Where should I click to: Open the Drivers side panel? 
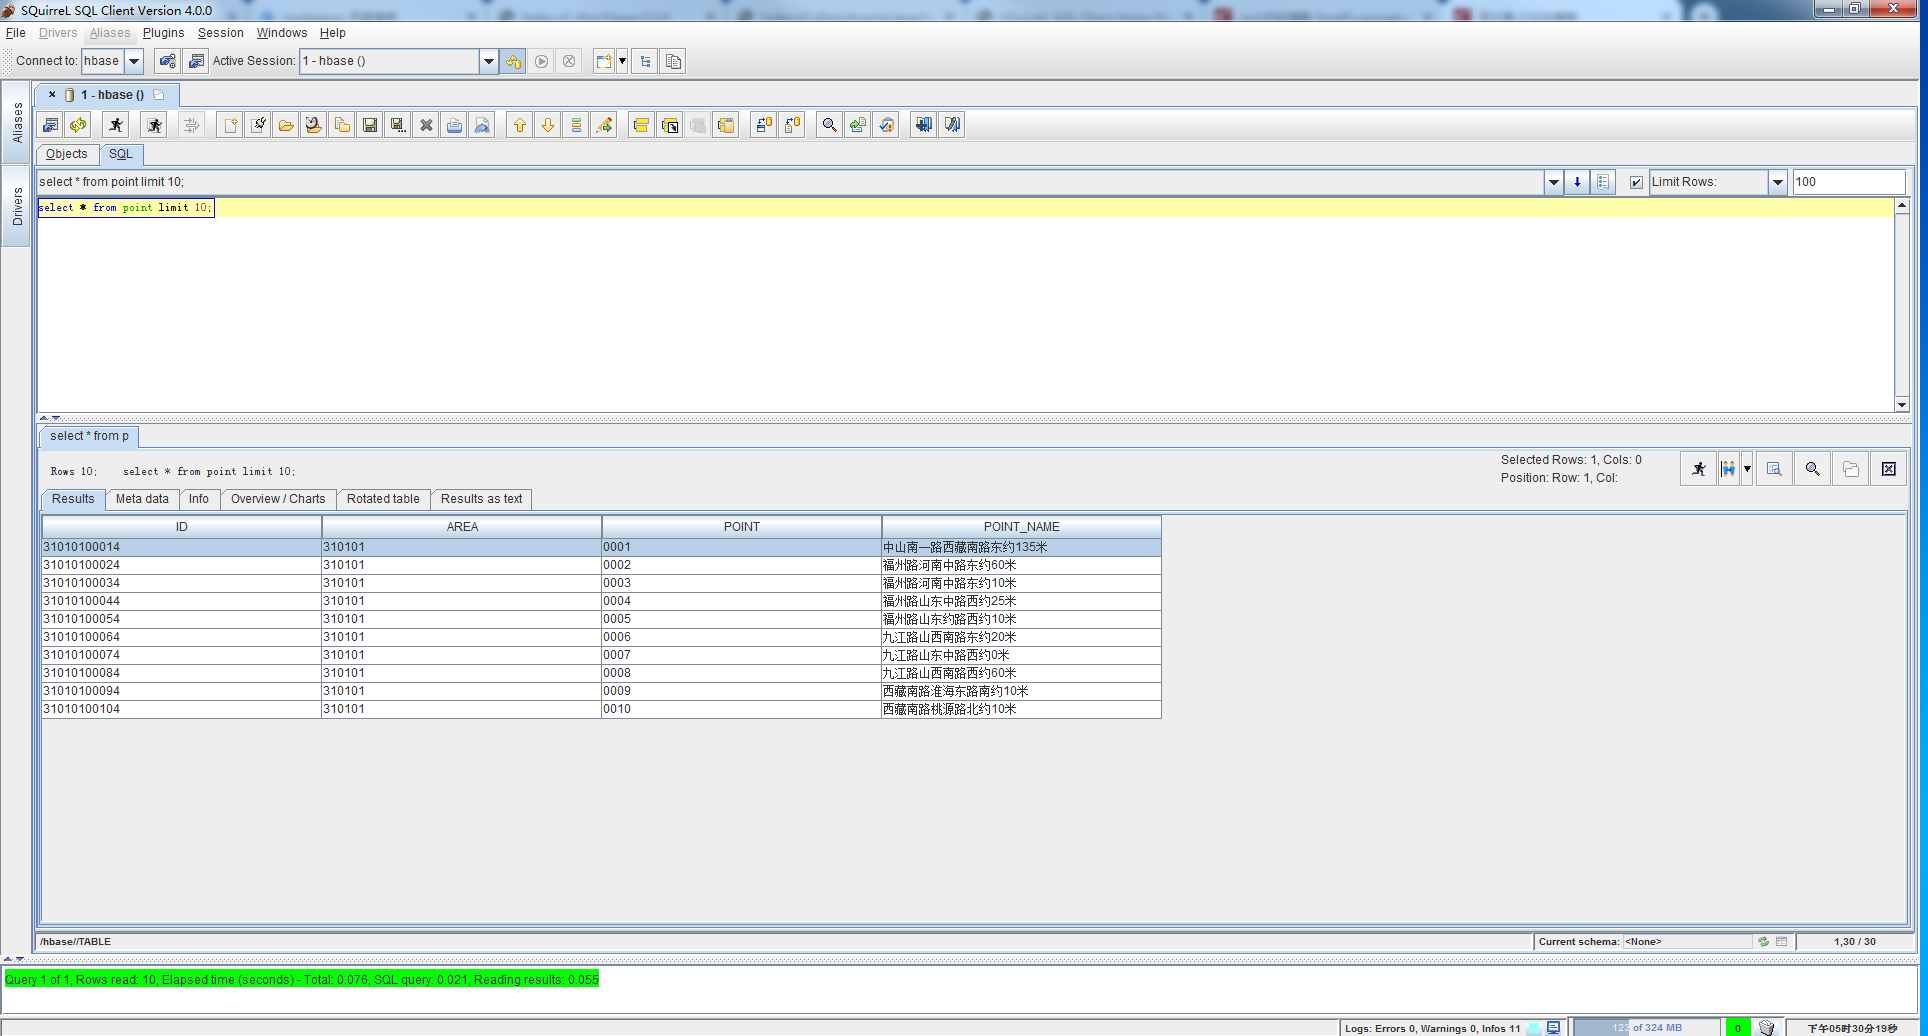[17, 207]
